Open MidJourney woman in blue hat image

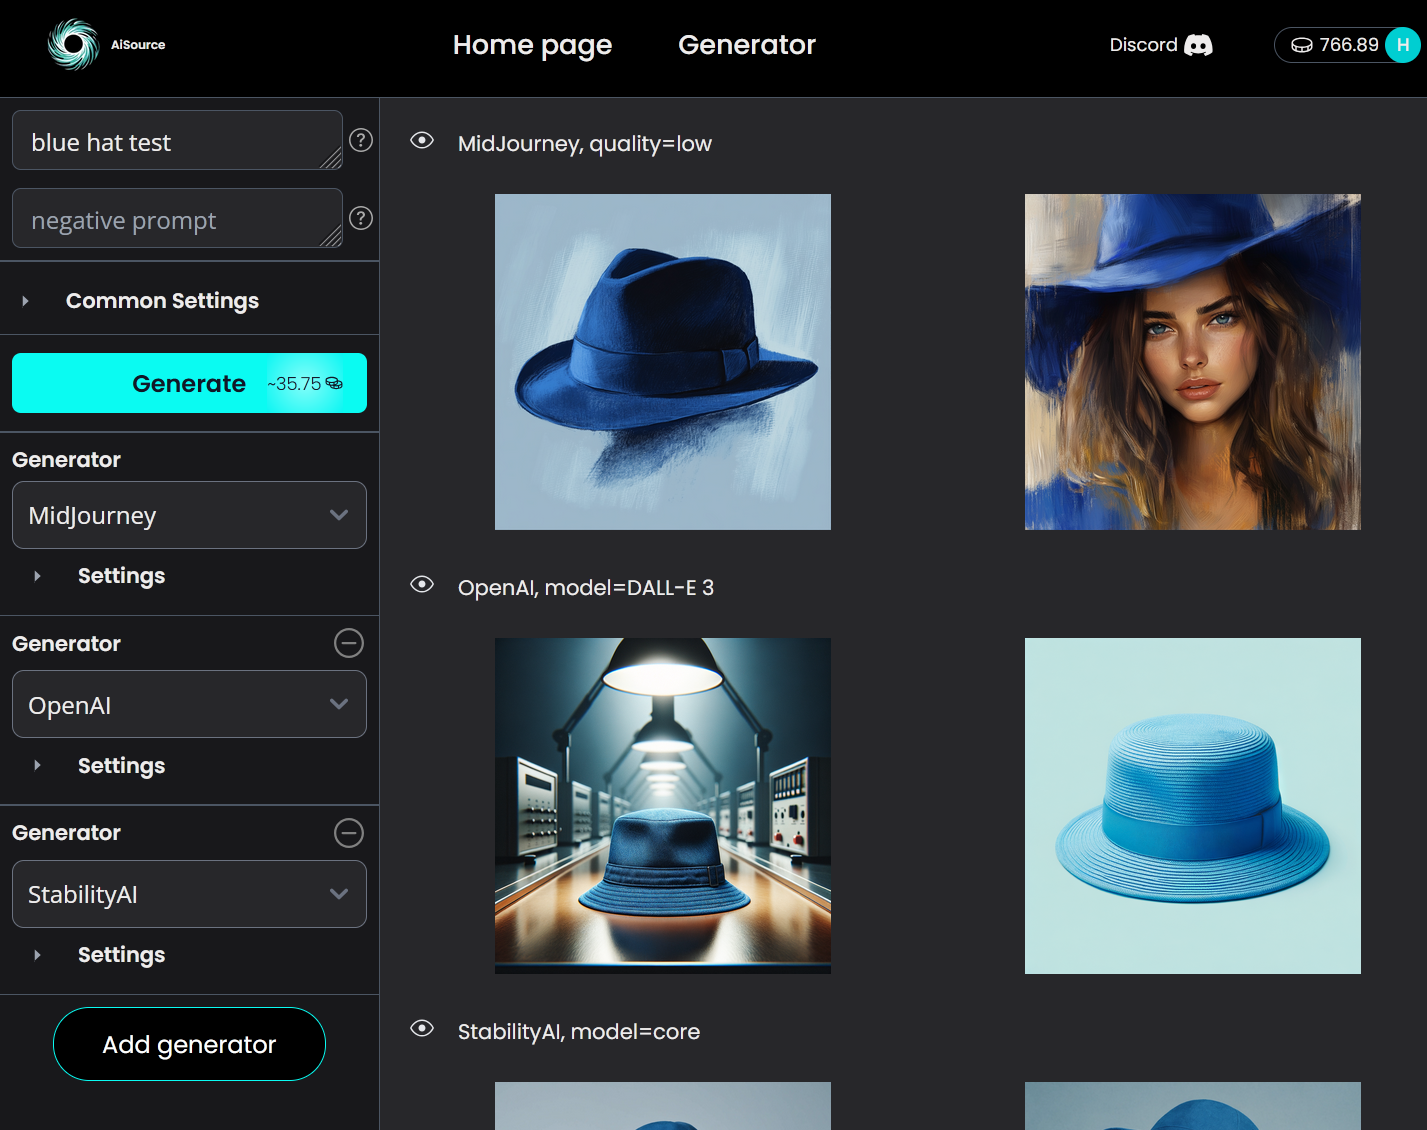point(1193,362)
